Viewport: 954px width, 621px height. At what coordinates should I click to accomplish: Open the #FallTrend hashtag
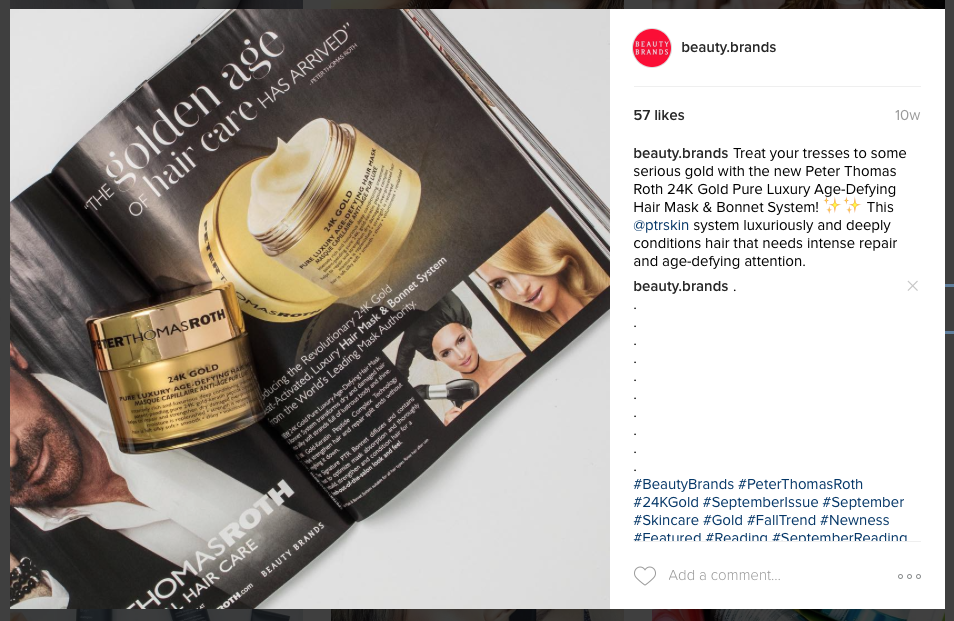click(x=781, y=521)
